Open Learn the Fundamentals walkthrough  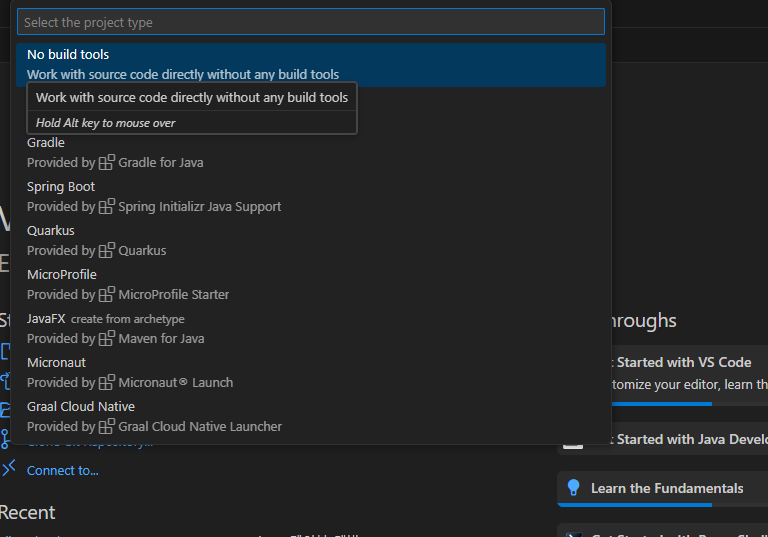(x=663, y=488)
